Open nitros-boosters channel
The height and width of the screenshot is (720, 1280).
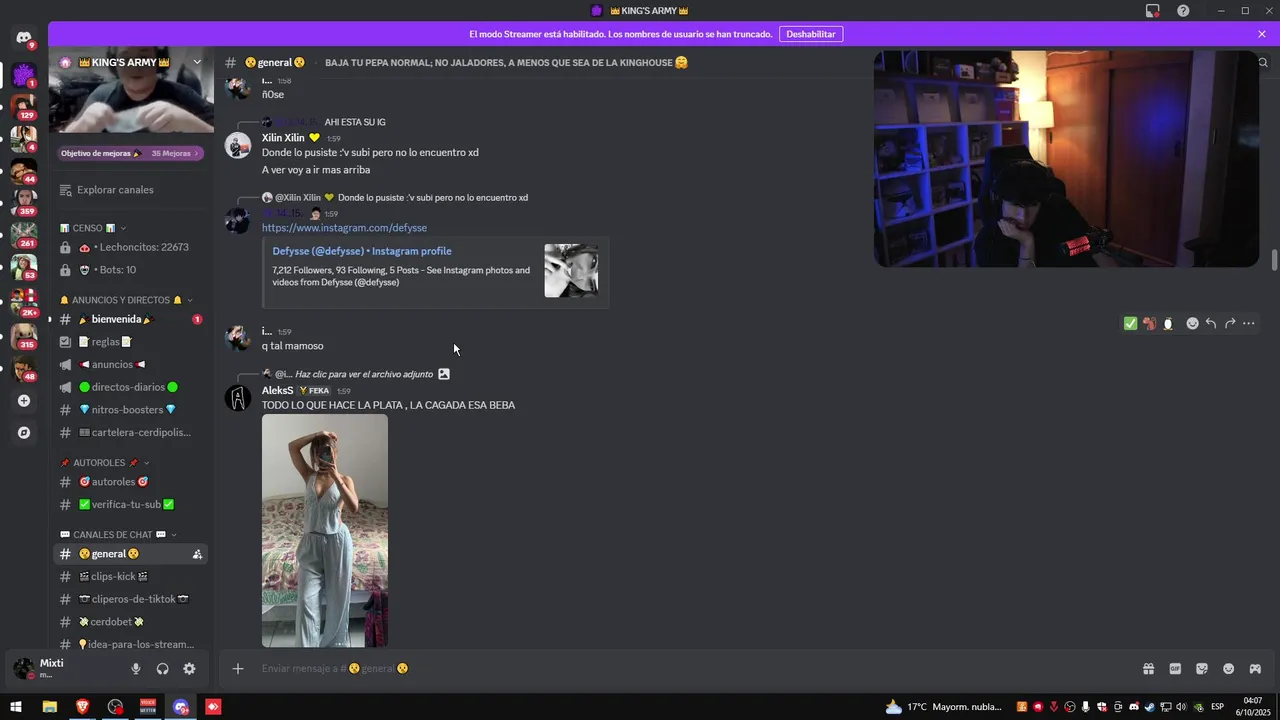[130, 410]
